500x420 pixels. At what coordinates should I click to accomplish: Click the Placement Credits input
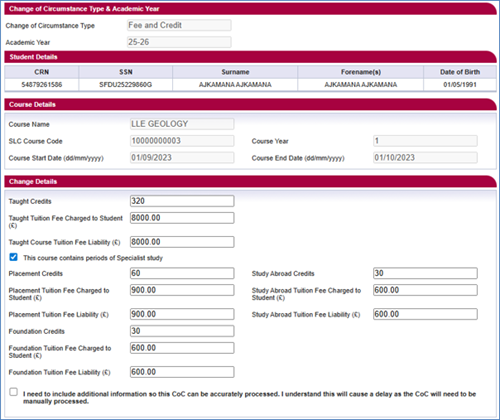click(x=182, y=273)
